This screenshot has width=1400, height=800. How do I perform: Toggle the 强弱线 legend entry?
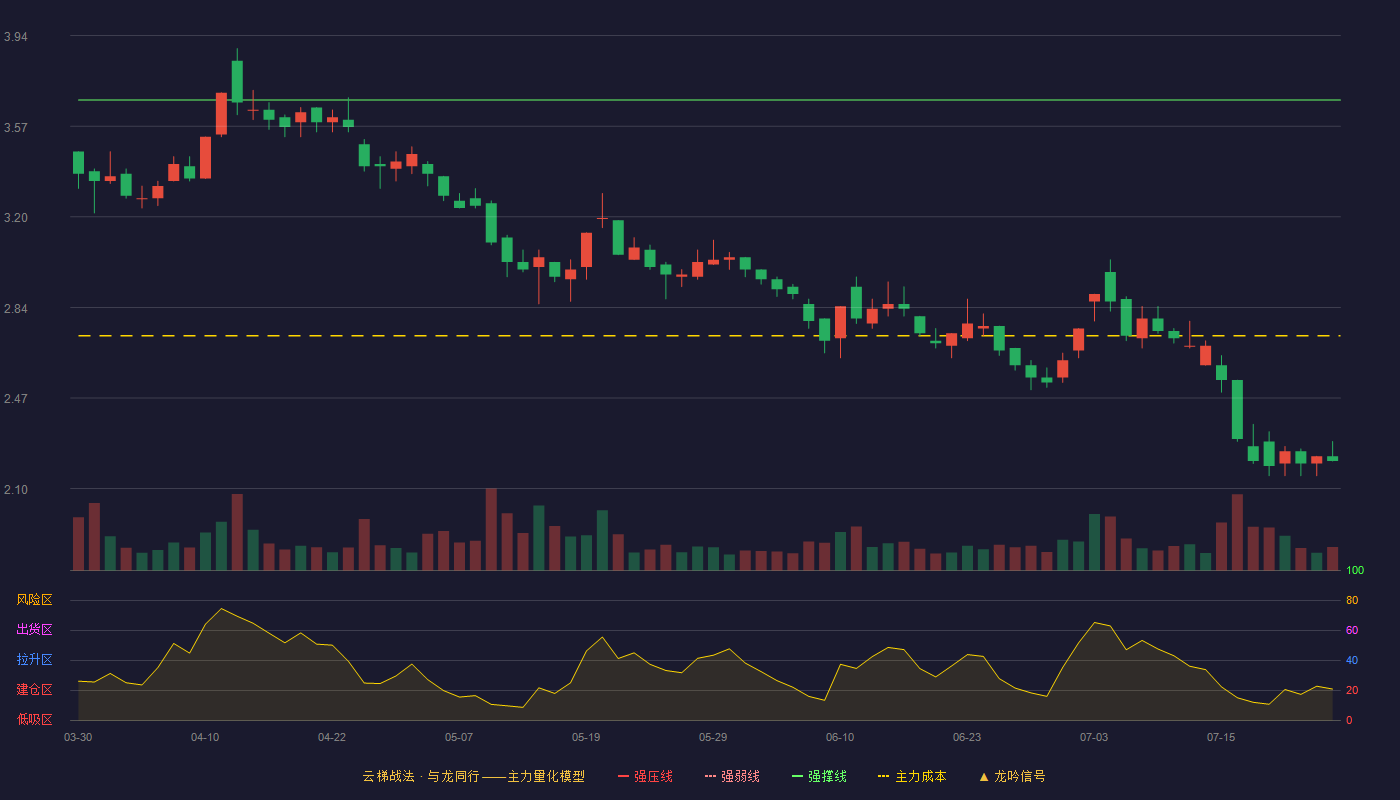click(732, 776)
